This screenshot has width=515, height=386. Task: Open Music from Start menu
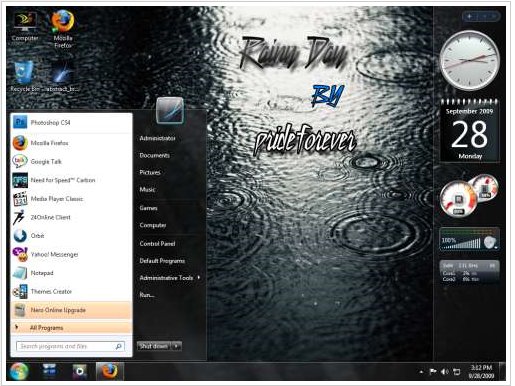147,189
